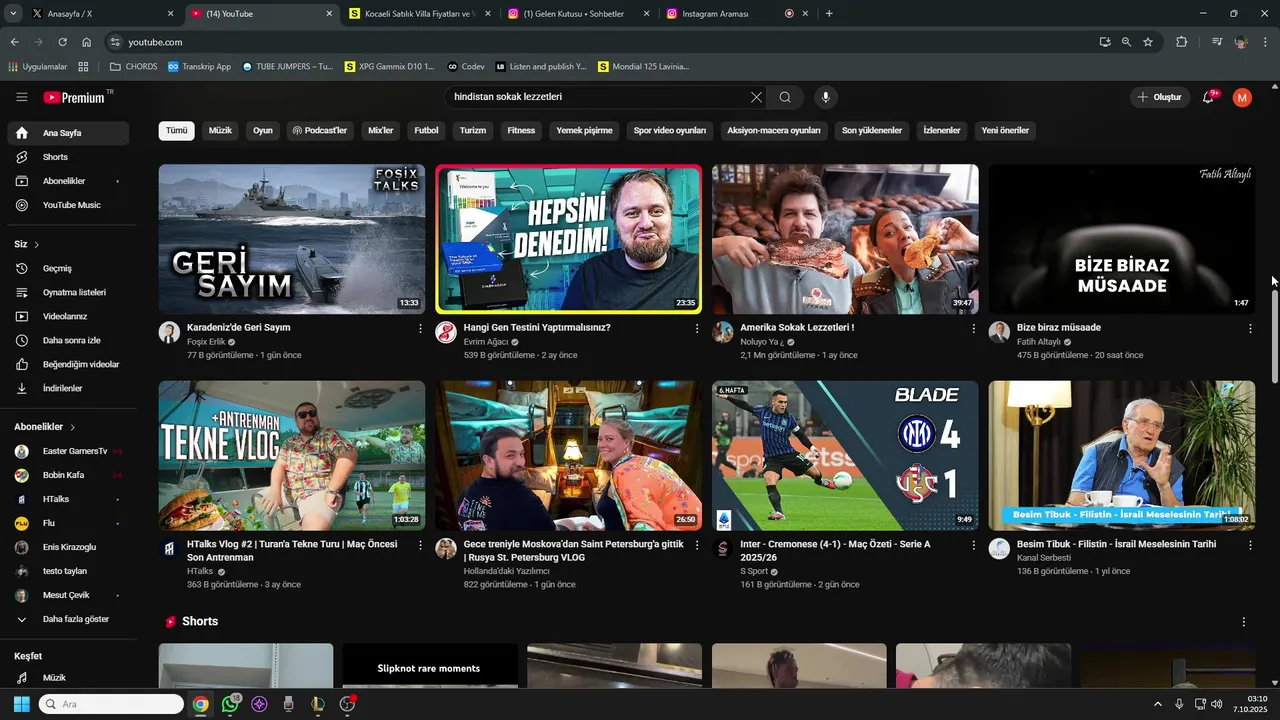Open options menu for Shorts section
Image resolution: width=1280 pixels, height=720 pixels.
pyautogui.click(x=1244, y=622)
